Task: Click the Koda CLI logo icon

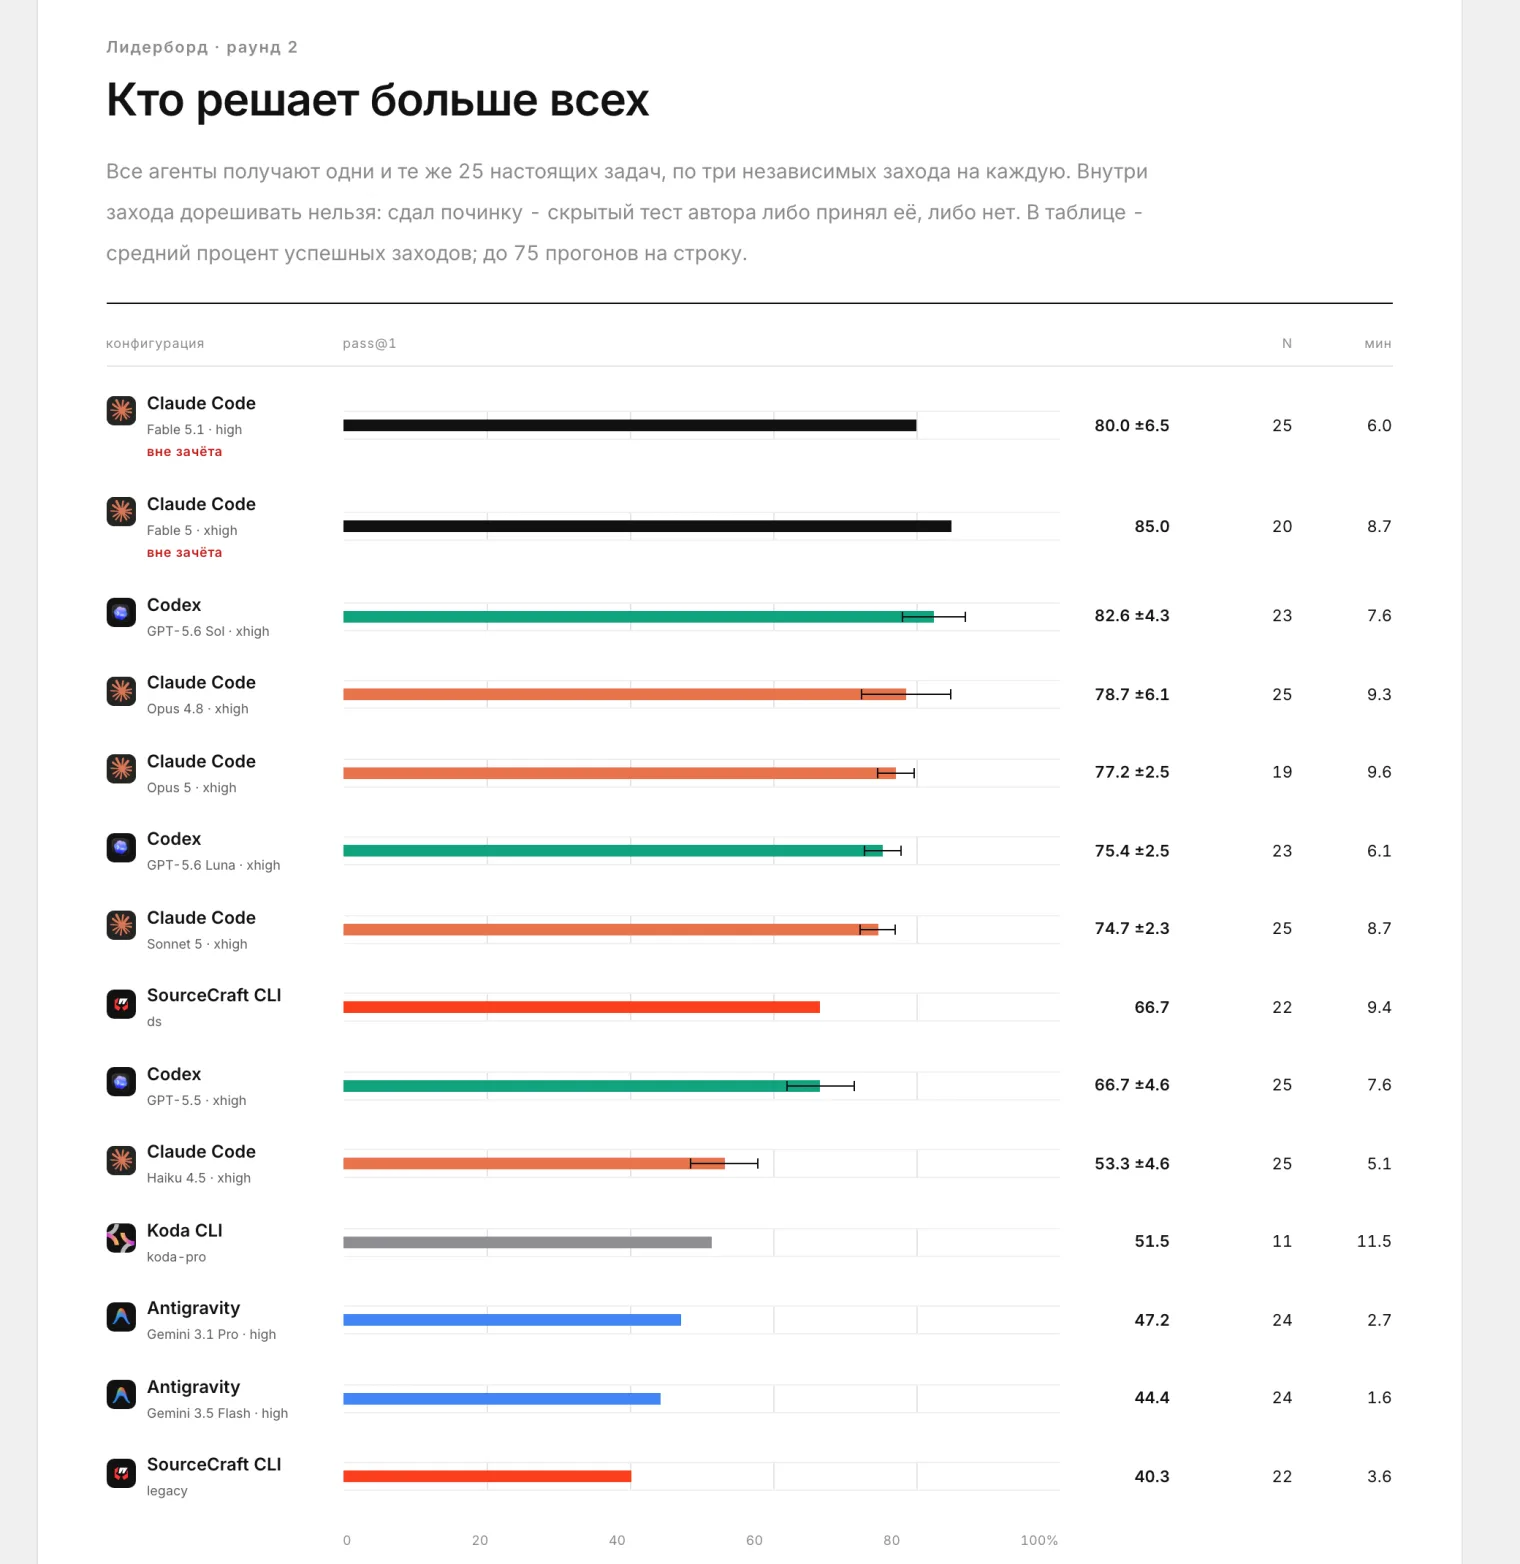Action: (121, 1238)
